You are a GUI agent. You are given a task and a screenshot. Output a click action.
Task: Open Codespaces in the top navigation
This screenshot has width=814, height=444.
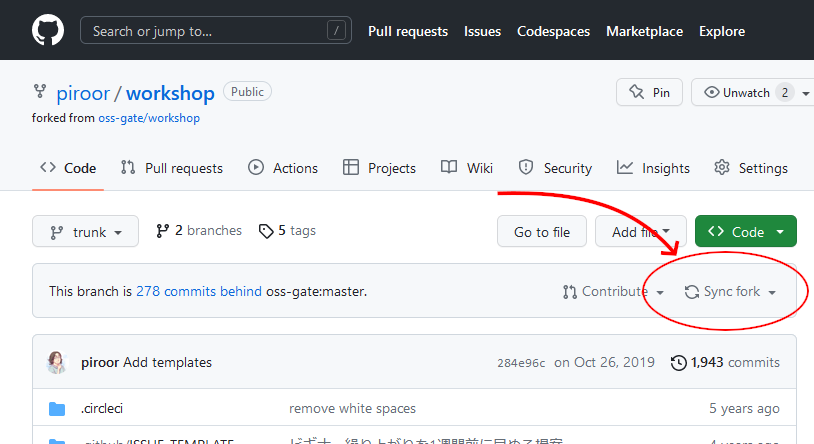click(x=553, y=31)
